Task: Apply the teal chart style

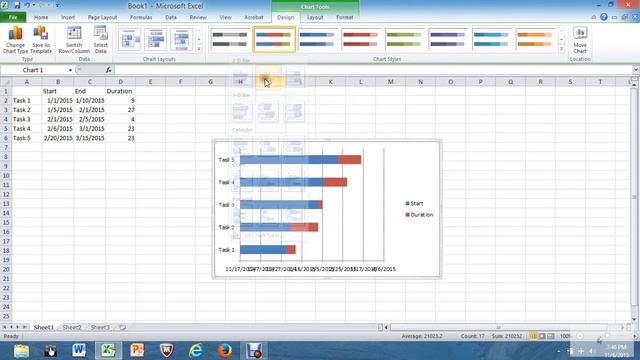Action: point(491,39)
